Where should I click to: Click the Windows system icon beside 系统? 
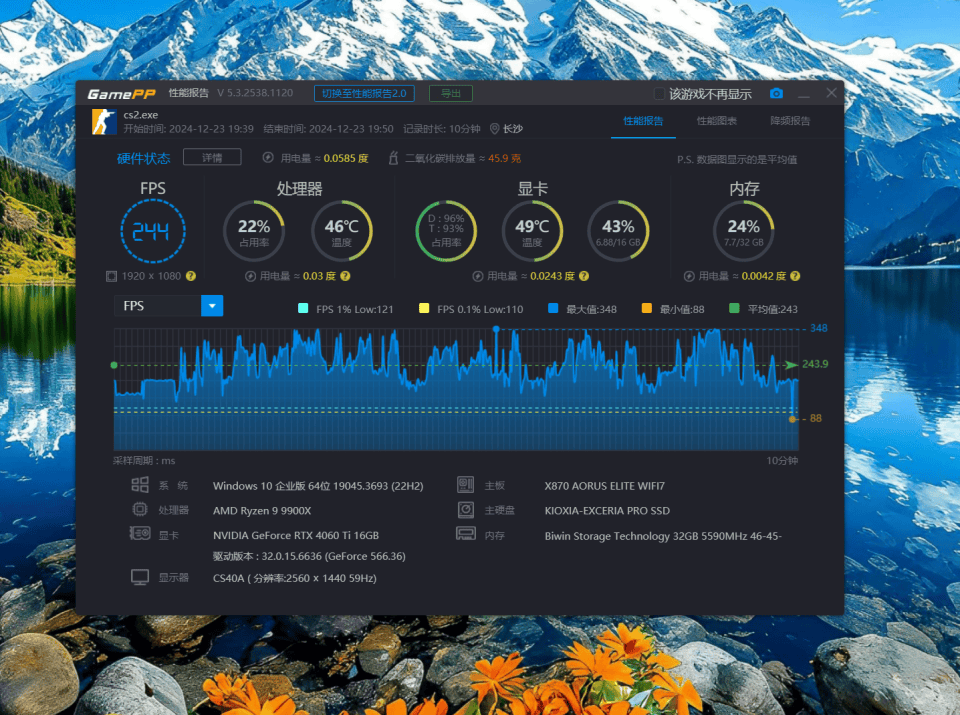click(x=140, y=485)
